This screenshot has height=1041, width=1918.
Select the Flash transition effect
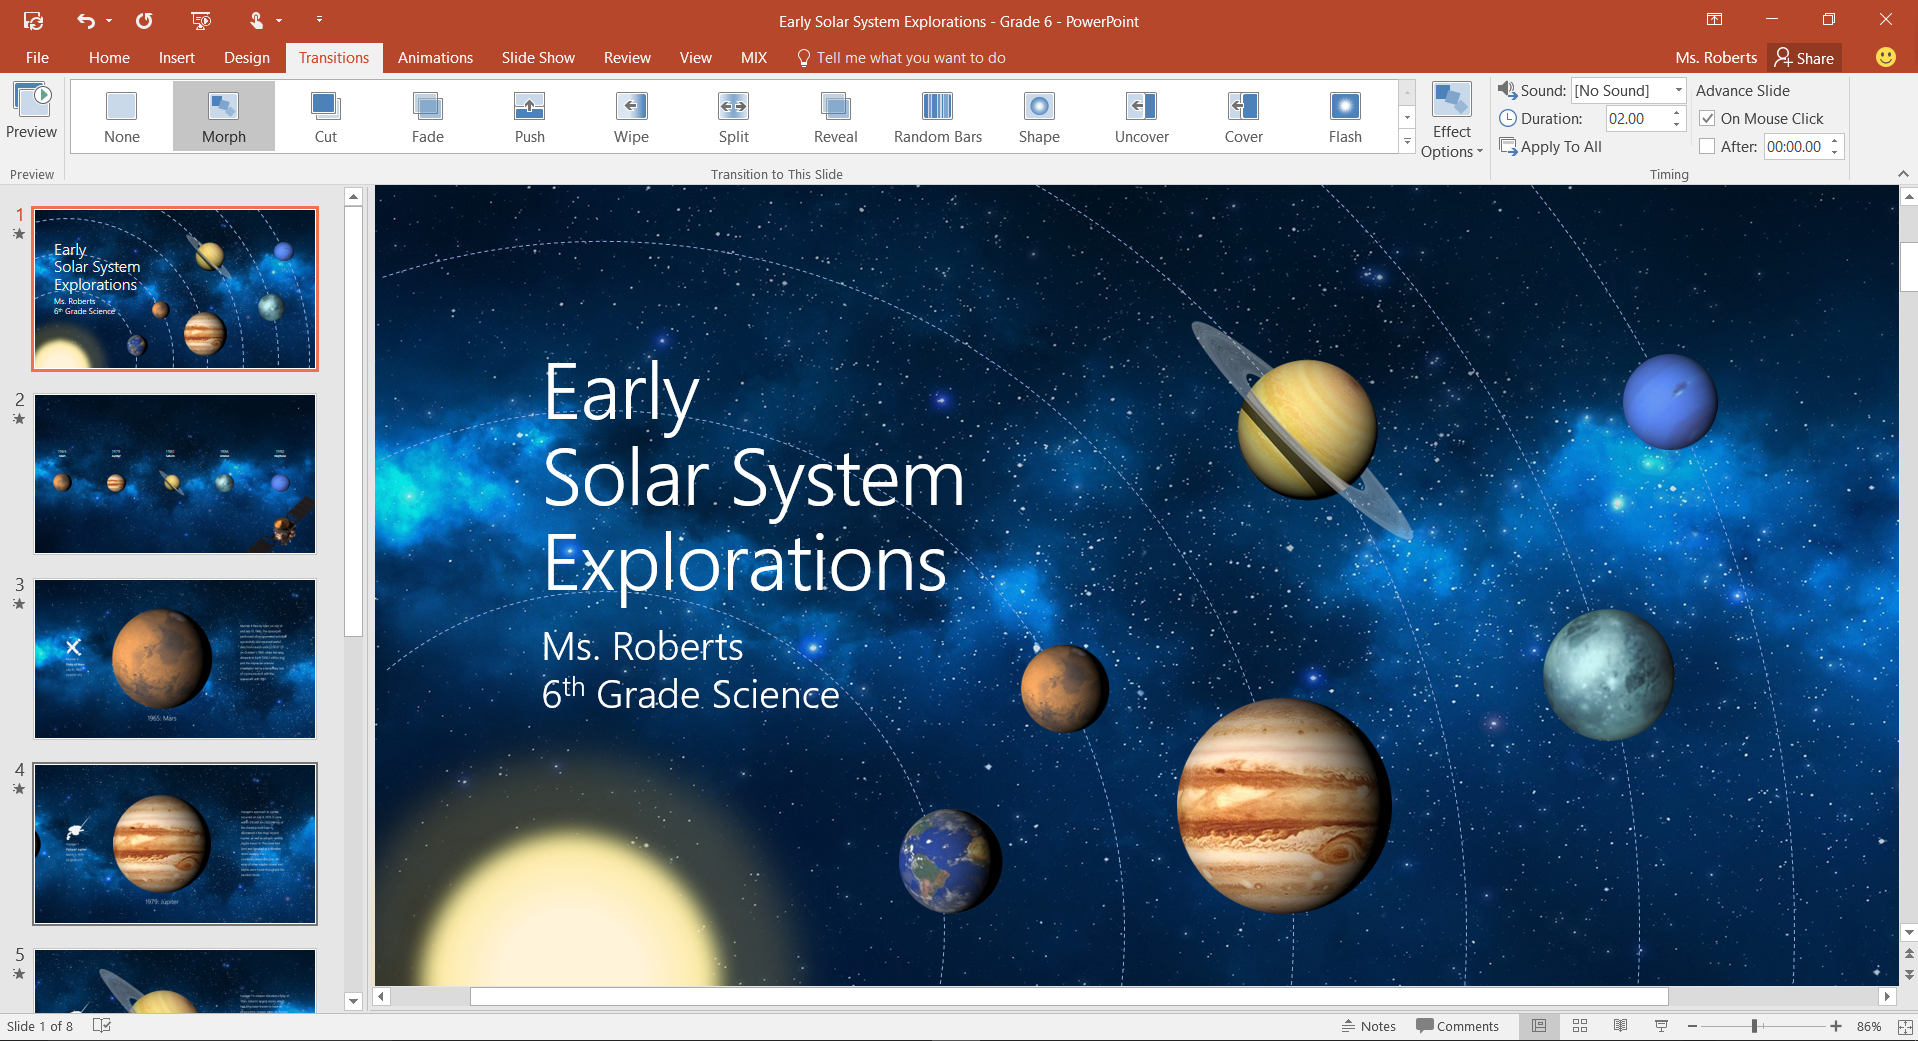tap(1344, 116)
